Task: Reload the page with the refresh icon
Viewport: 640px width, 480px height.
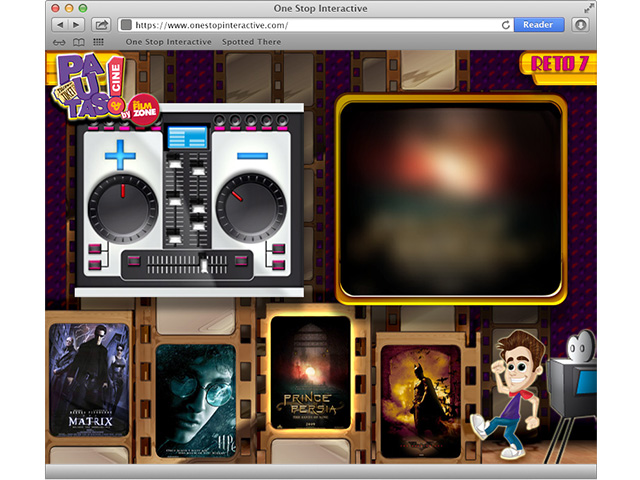Action: [506, 25]
